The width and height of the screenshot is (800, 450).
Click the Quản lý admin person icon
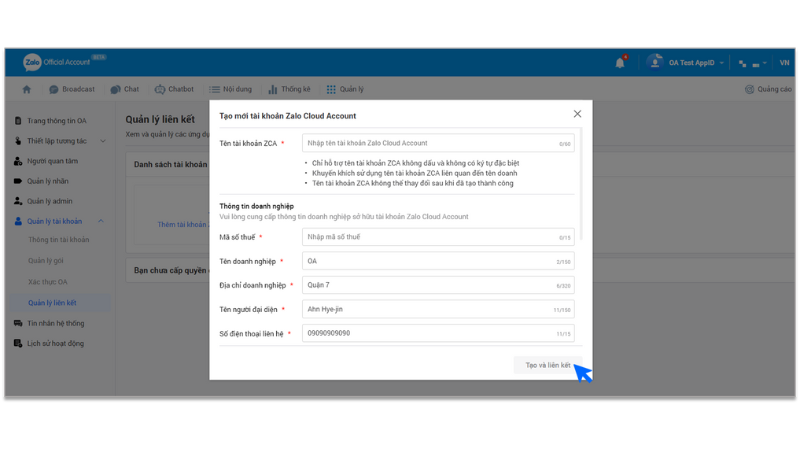(18, 201)
